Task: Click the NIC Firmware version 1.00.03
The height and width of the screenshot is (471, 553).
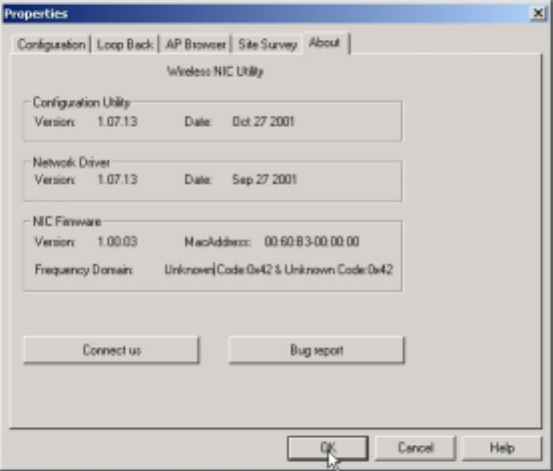Action: tap(117, 242)
